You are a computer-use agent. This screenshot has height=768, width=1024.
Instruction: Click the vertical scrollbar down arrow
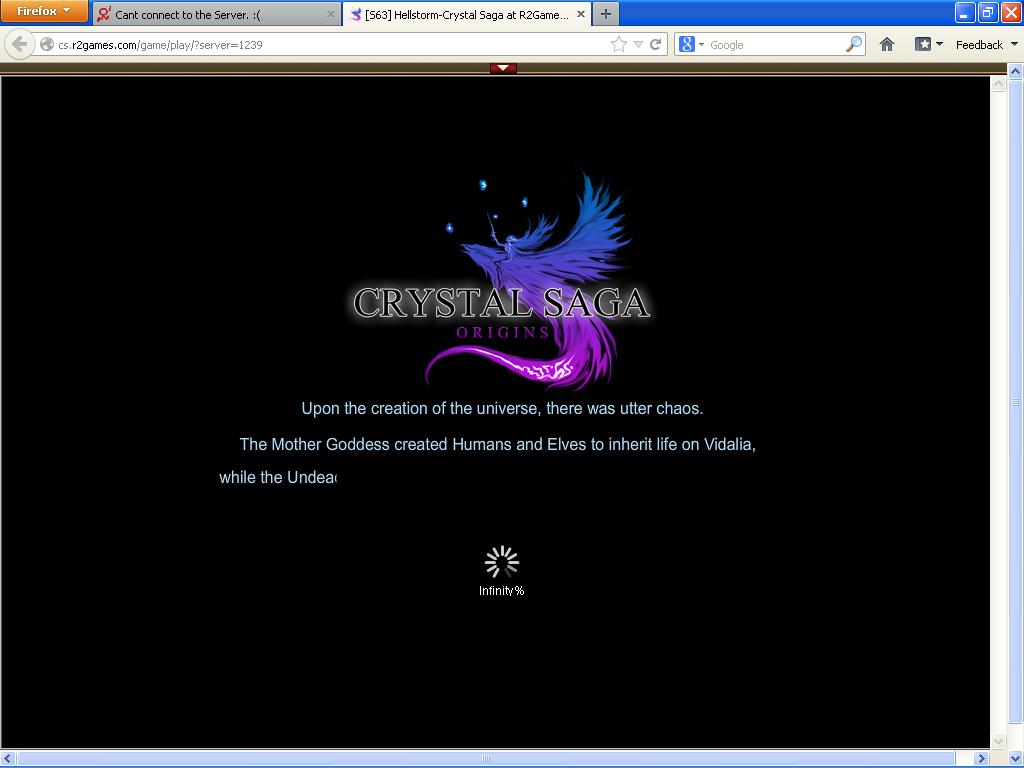coord(997,741)
